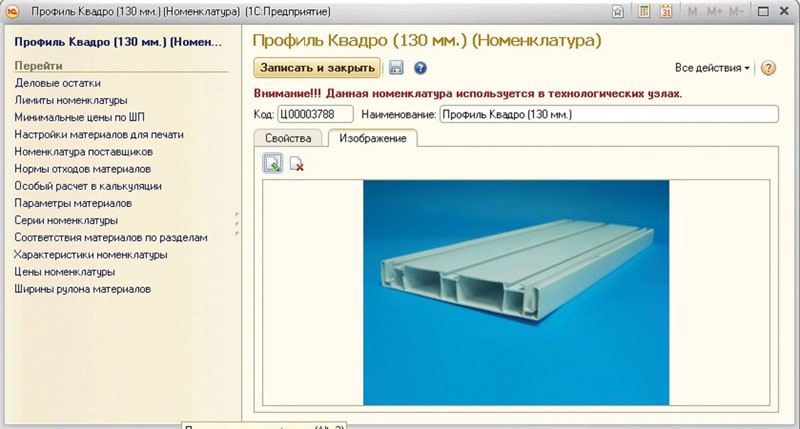800x429 pixels.
Task: Open the Все действия dropdown menu
Action: pos(712,67)
